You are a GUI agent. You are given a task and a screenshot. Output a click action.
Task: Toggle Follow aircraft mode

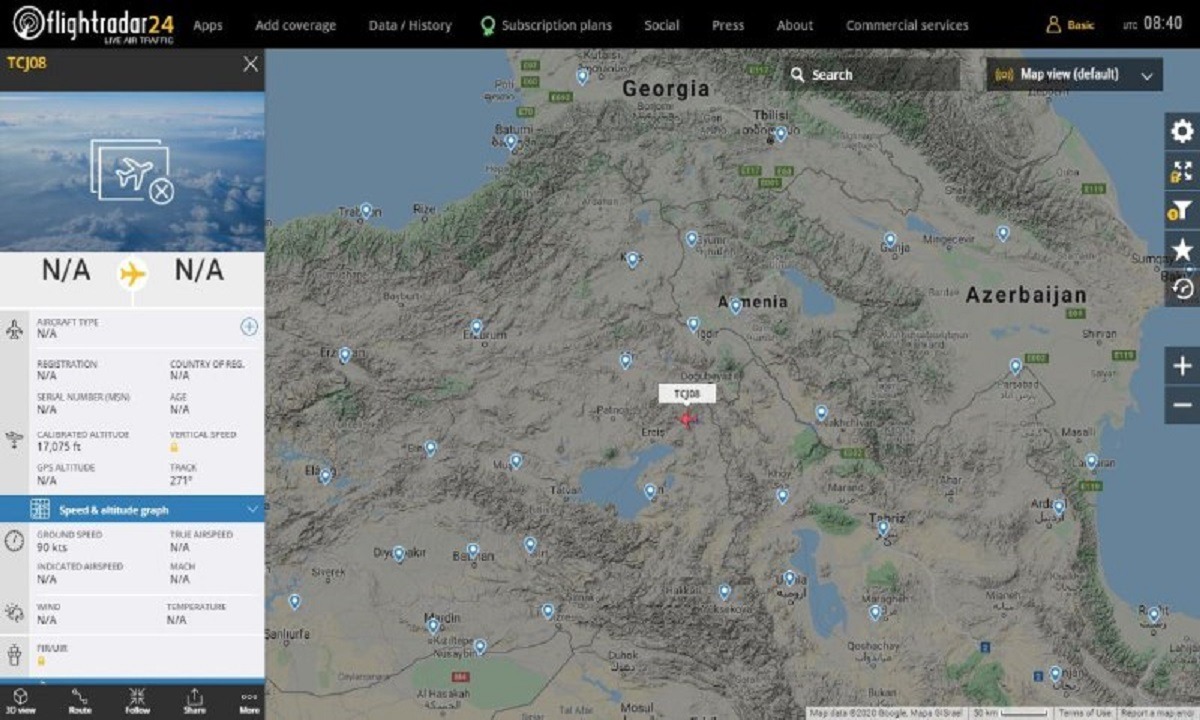(x=137, y=700)
